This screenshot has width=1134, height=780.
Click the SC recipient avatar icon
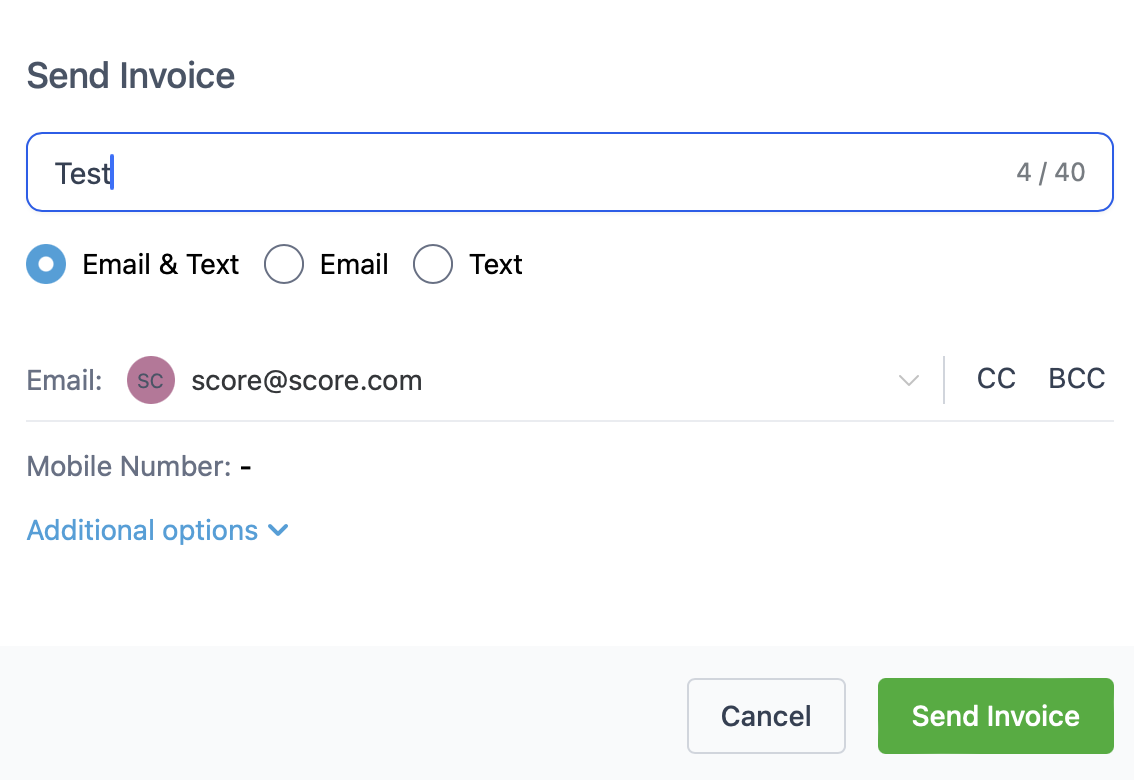click(x=150, y=380)
